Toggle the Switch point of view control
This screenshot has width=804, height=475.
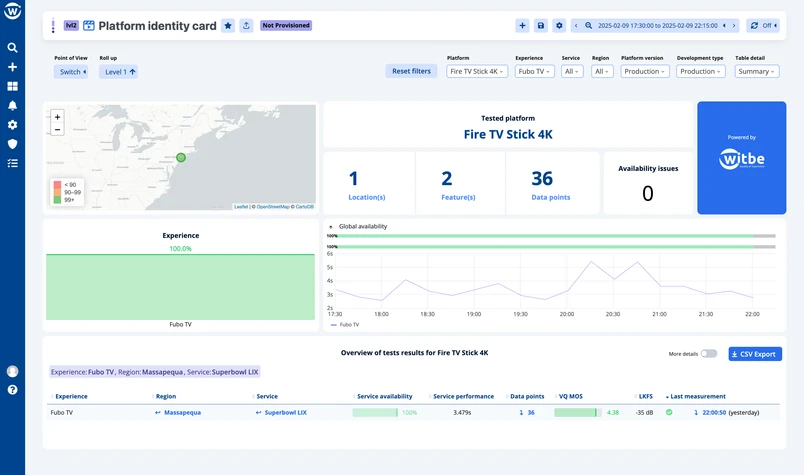[x=71, y=72]
